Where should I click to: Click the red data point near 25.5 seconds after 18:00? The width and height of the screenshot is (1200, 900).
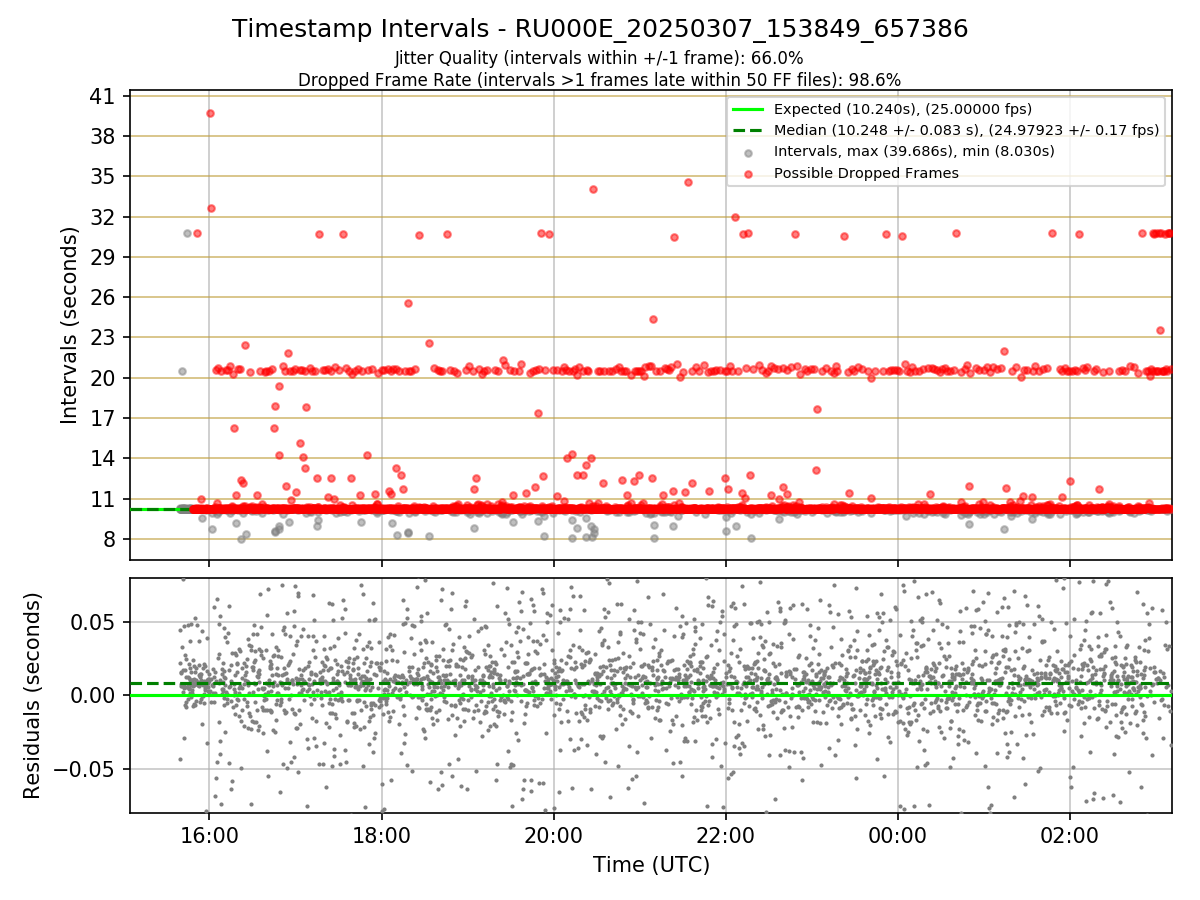408,303
